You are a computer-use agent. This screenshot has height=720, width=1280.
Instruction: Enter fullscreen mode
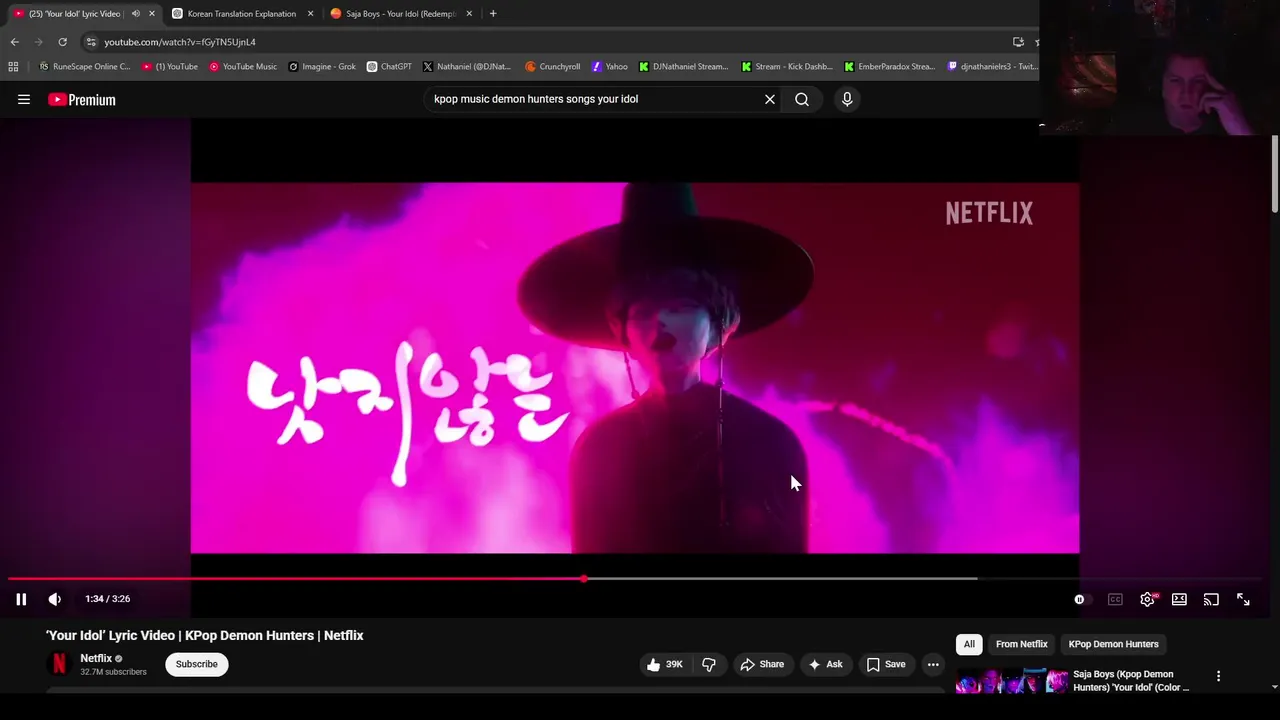pyautogui.click(x=1243, y=599)
